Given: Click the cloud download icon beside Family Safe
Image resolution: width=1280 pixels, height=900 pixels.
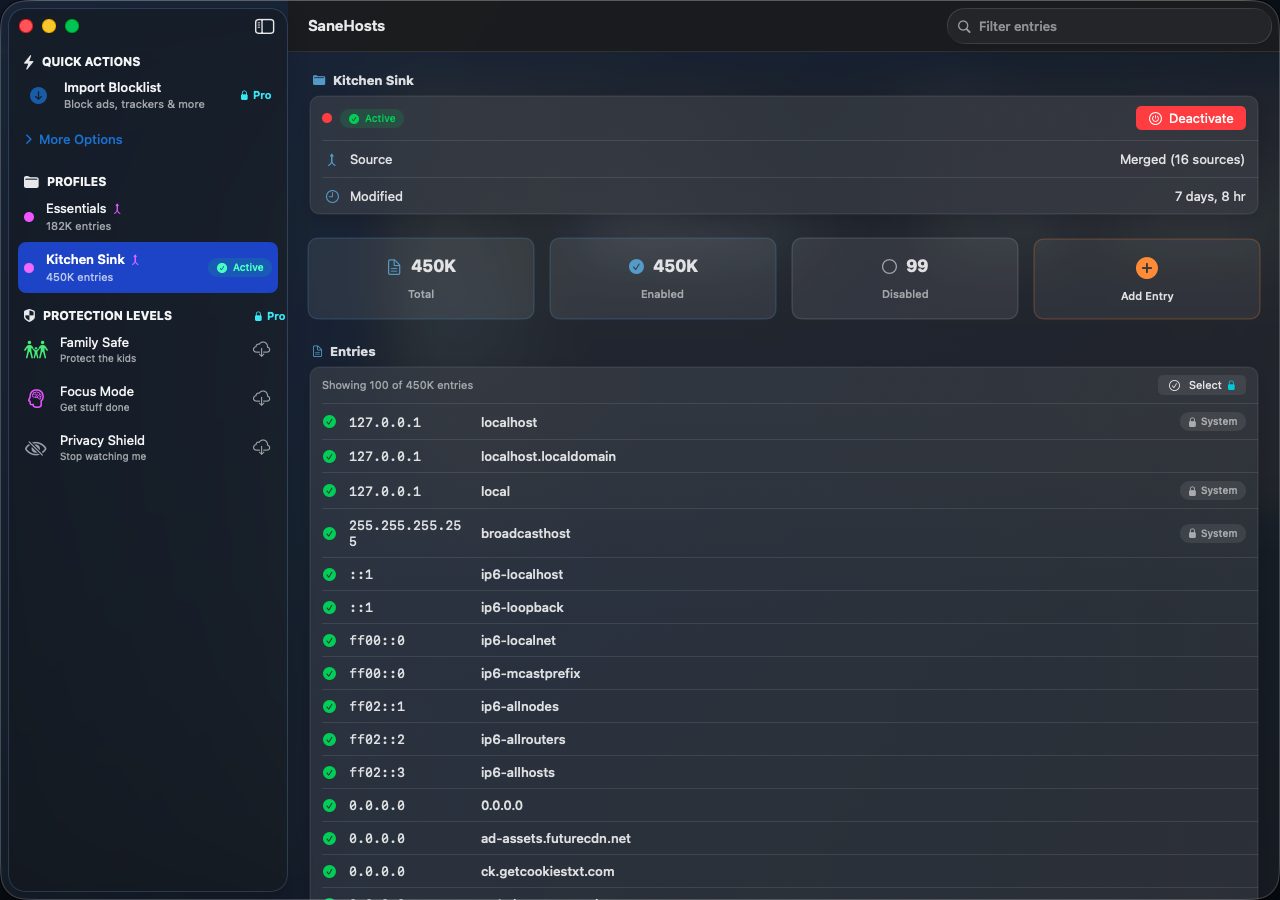Looking at the screenshot, I should (x=261, y=349).
